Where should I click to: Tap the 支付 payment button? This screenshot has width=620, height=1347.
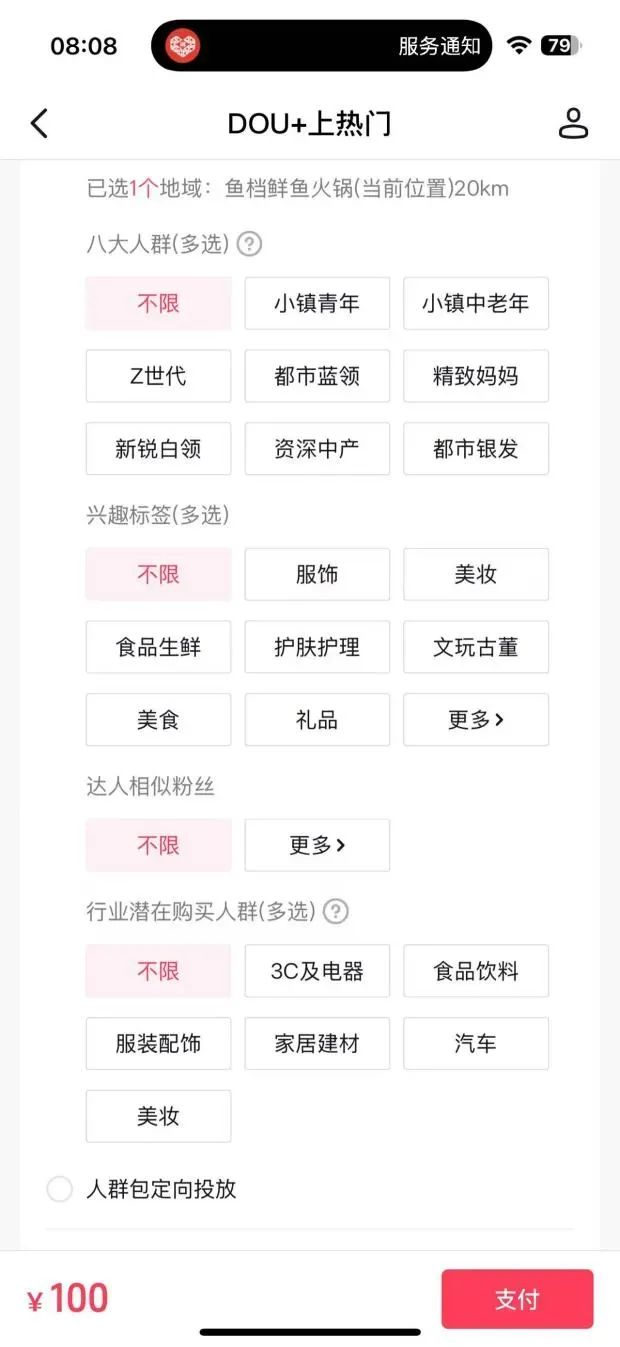(517, 1298)
